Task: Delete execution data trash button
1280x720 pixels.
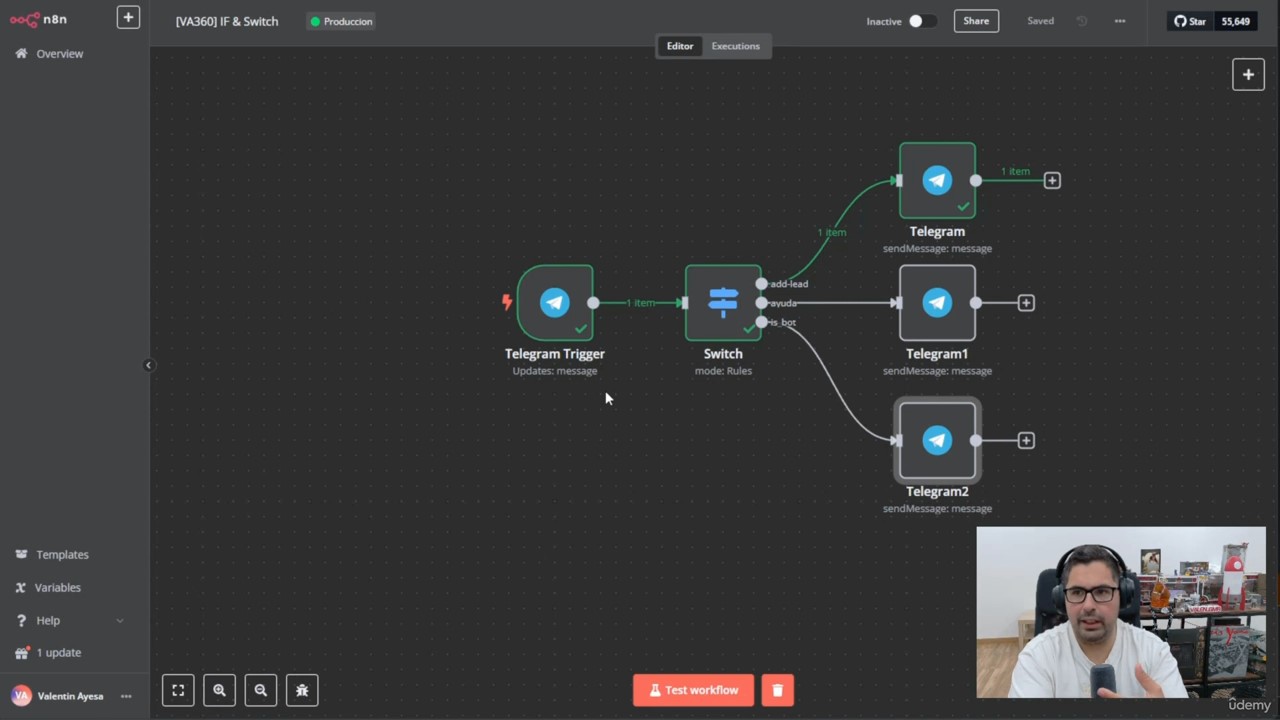Action: click(x=777, y=690)
